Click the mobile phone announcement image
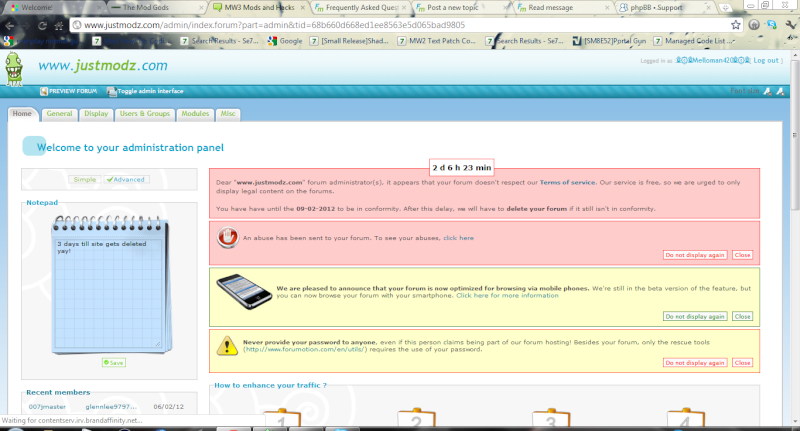Viewport: 800px width, 431px height. (x=244, y=291)
